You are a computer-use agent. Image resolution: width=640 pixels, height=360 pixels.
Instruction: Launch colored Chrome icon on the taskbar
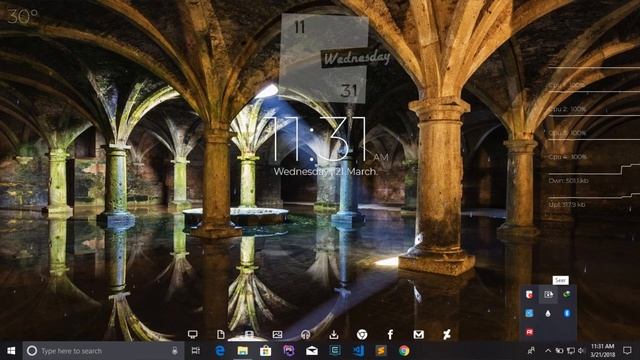404,351
